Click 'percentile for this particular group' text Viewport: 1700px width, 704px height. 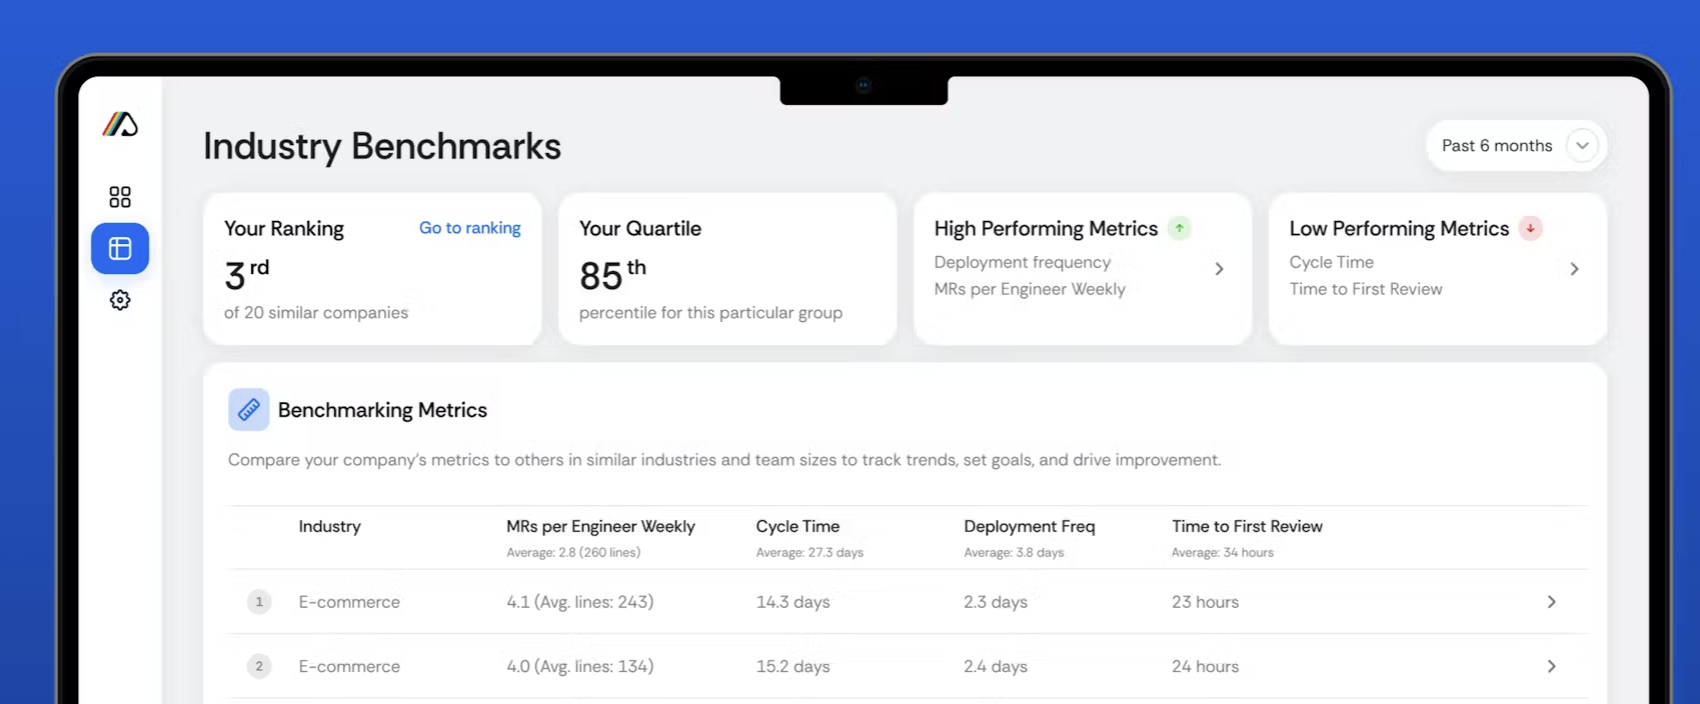[x=710, y=313]
